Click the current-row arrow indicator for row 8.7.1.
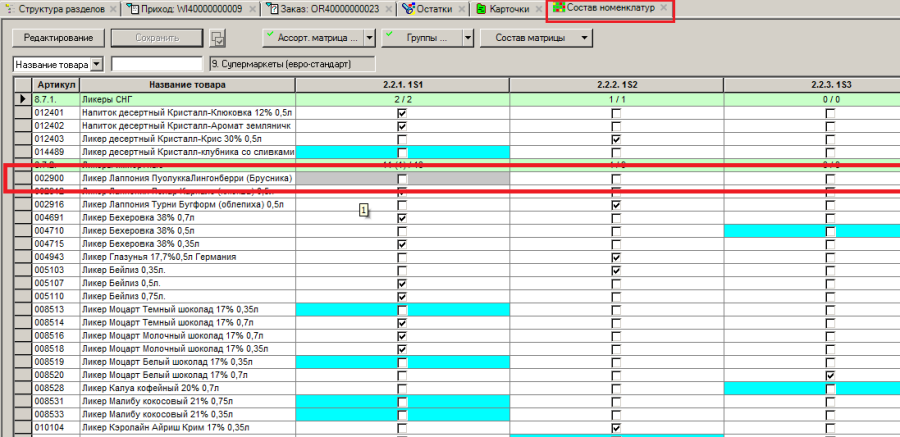This screenshot has height=437, width=900. point(23,99)
